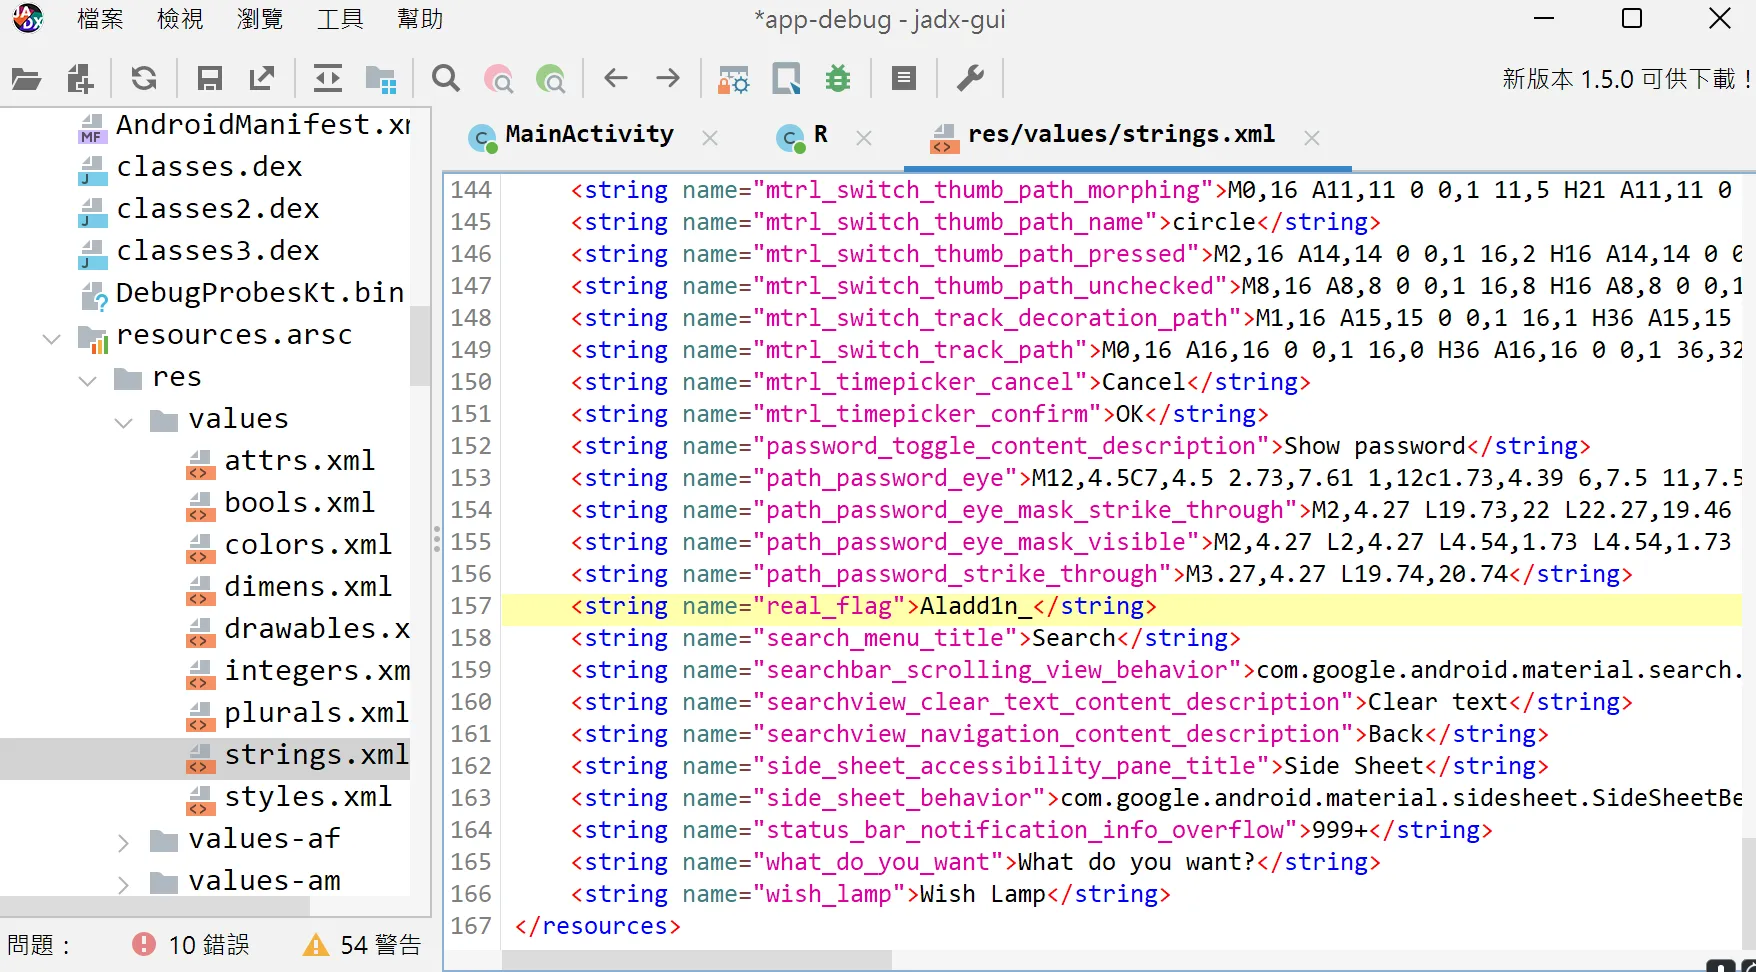This screenshot has width=1756, height=972.
Task: Collapse the values folder node
Action: [x=124, y=422]
